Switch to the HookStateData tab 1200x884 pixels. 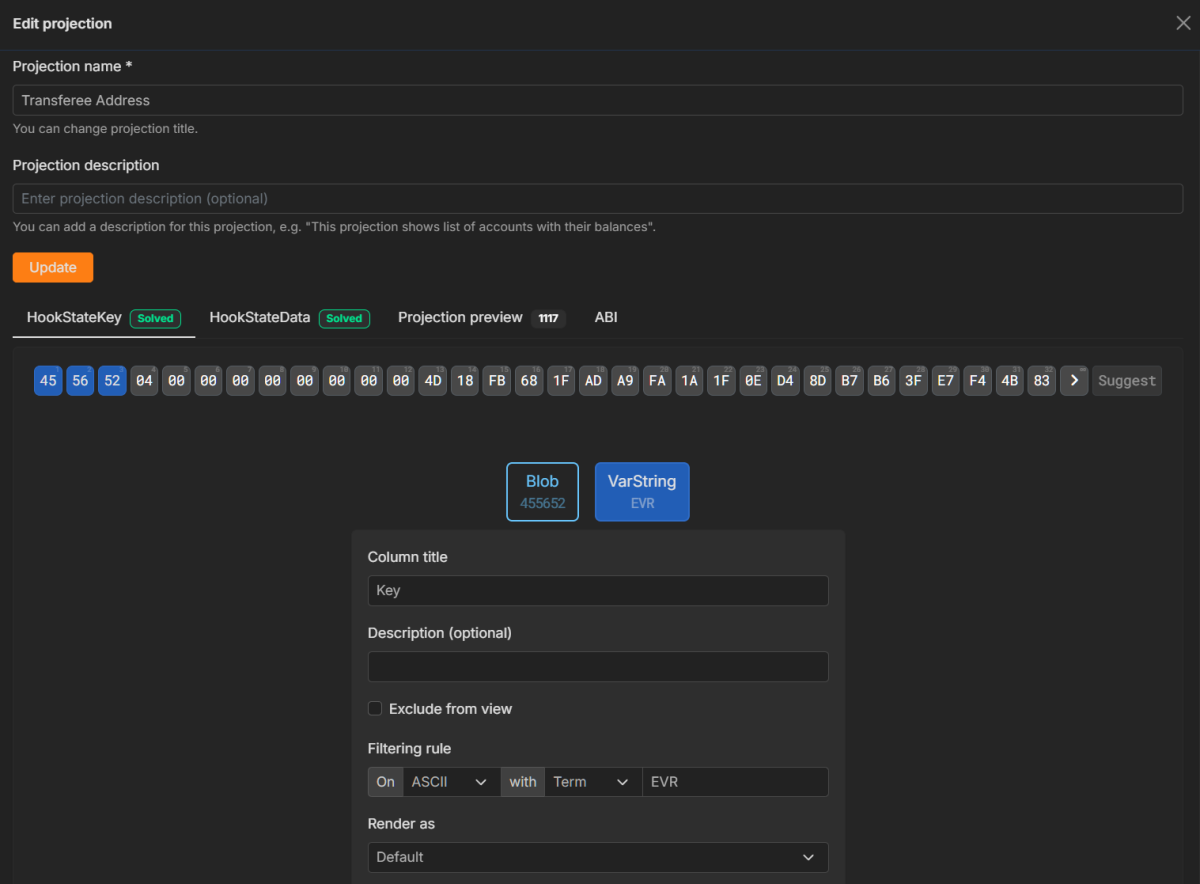259,317
